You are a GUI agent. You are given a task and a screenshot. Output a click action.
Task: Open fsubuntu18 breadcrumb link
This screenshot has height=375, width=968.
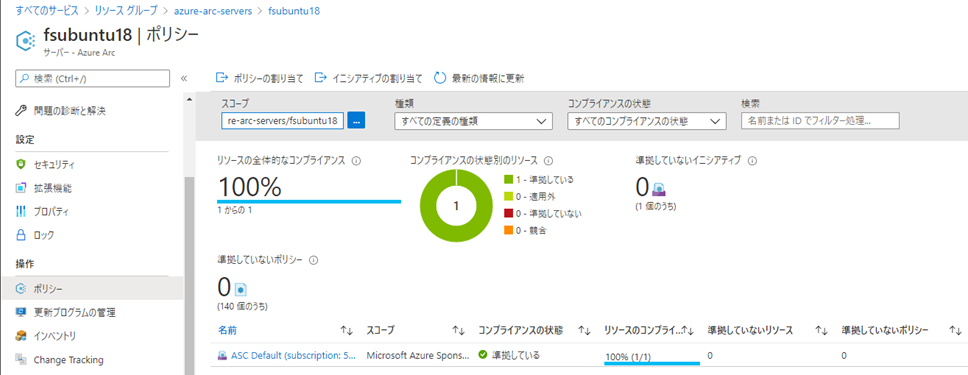point(294,11)
